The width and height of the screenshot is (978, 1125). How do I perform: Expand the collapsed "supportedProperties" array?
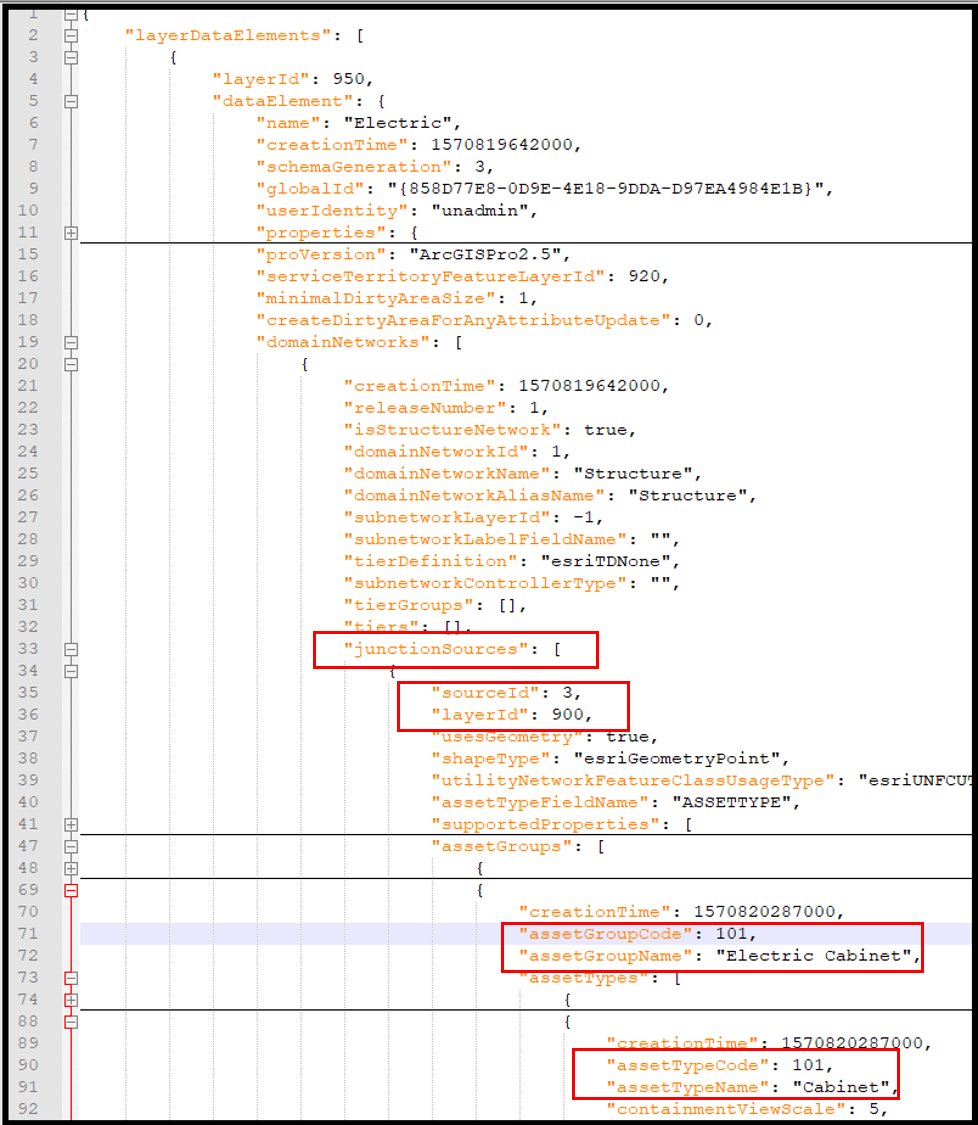pos(69,824)
